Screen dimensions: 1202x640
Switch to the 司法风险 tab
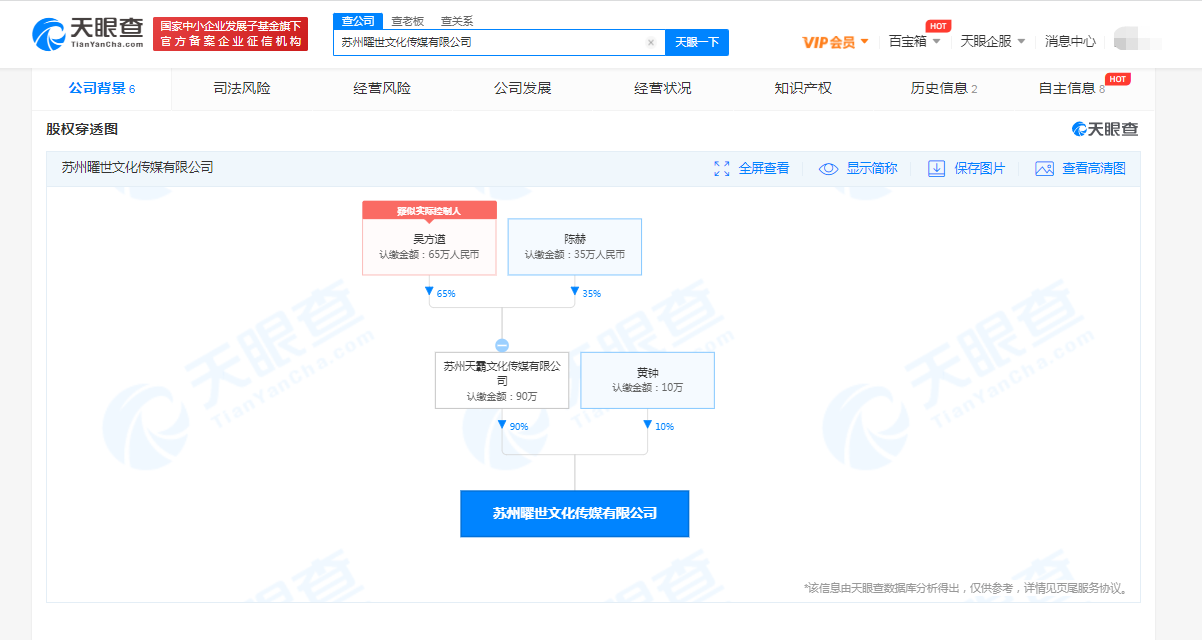[x=242, y=88]
